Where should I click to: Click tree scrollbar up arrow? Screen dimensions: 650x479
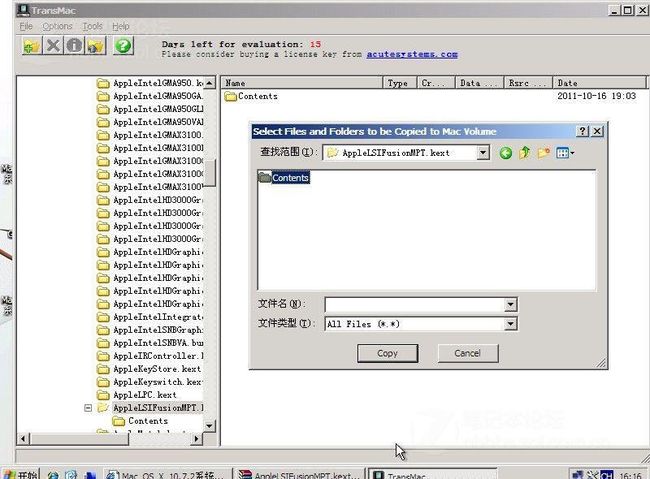(210, 83)
